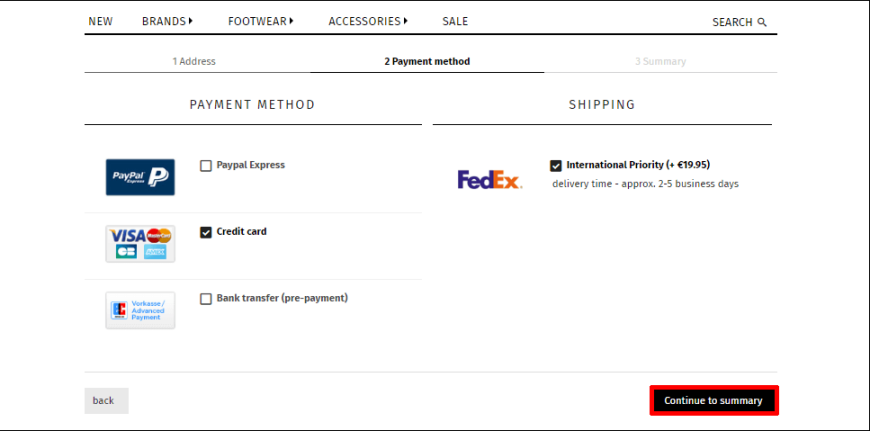This screenshot has width=870, height=431.
Task: Click the Vorkasse Advanced Payment logo
Action: point(140,311)
